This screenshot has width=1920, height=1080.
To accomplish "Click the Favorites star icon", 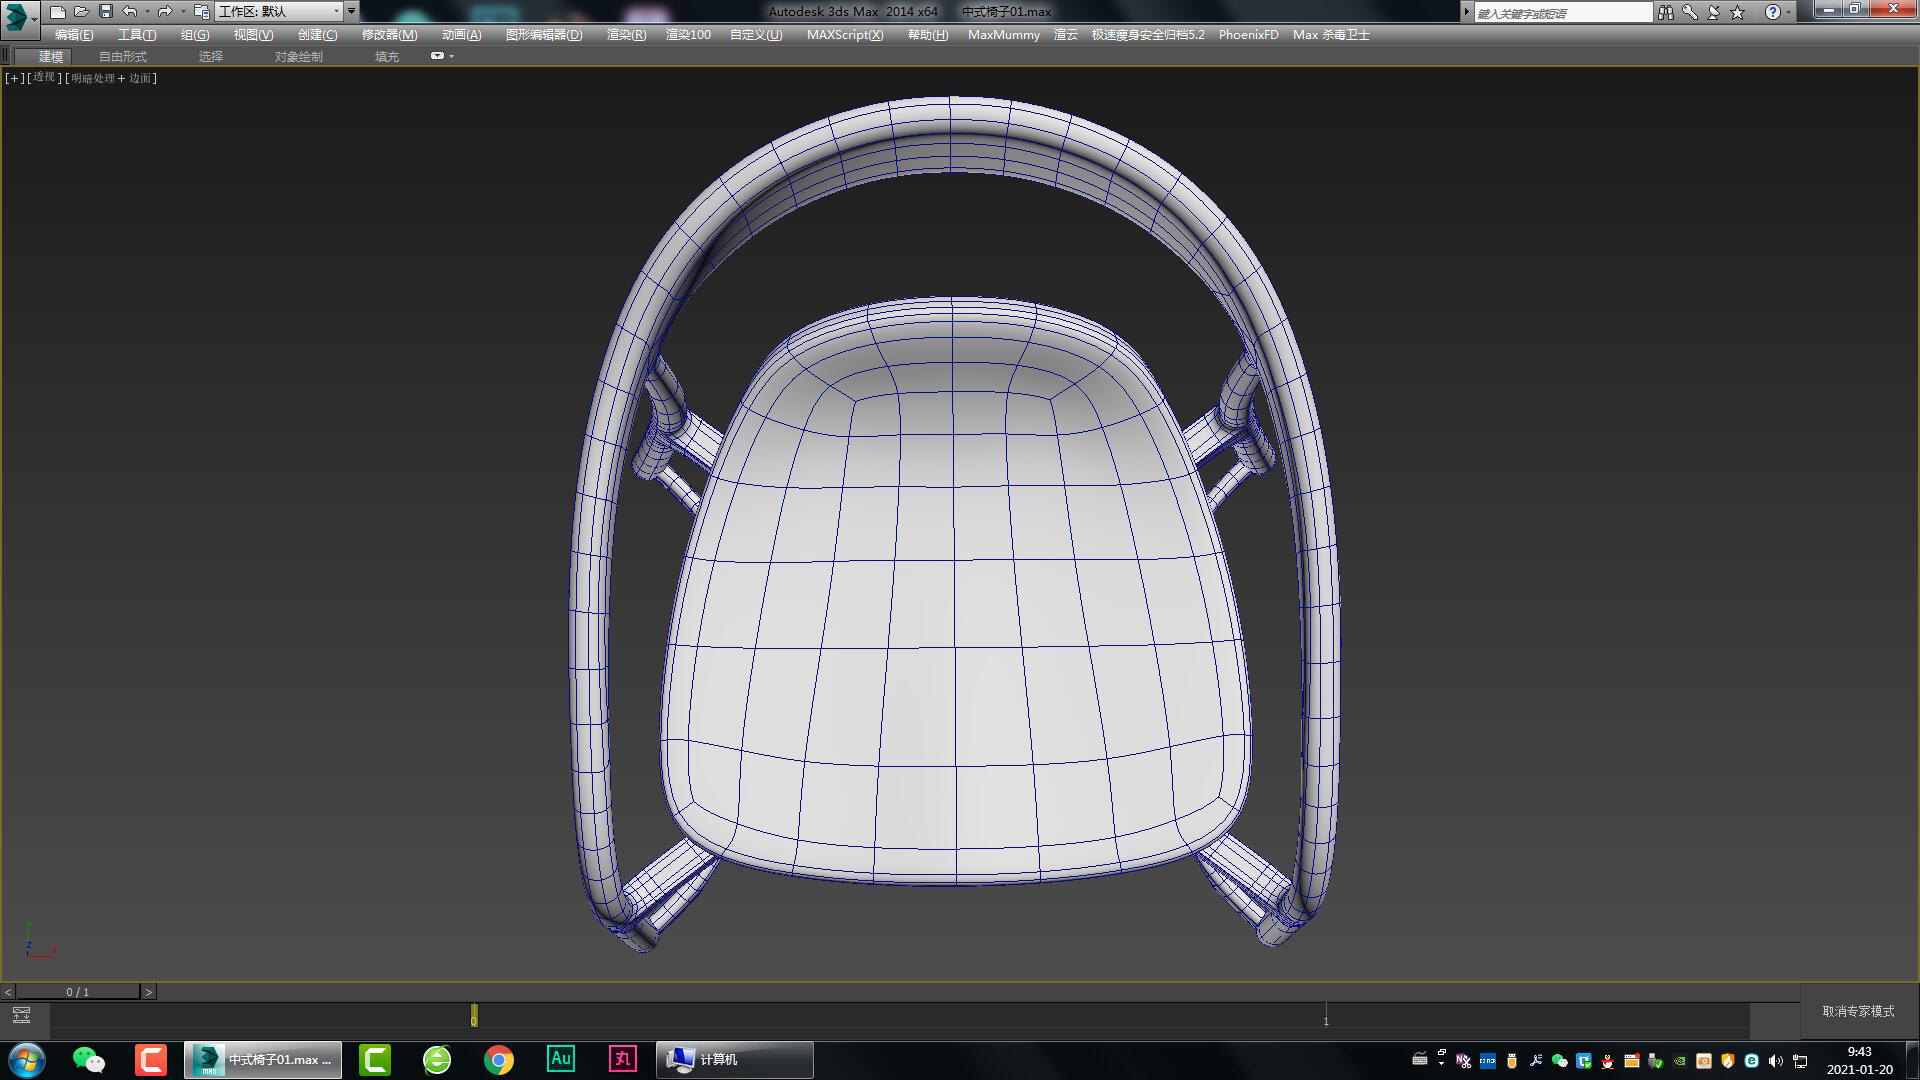I will coord(1738,12).
